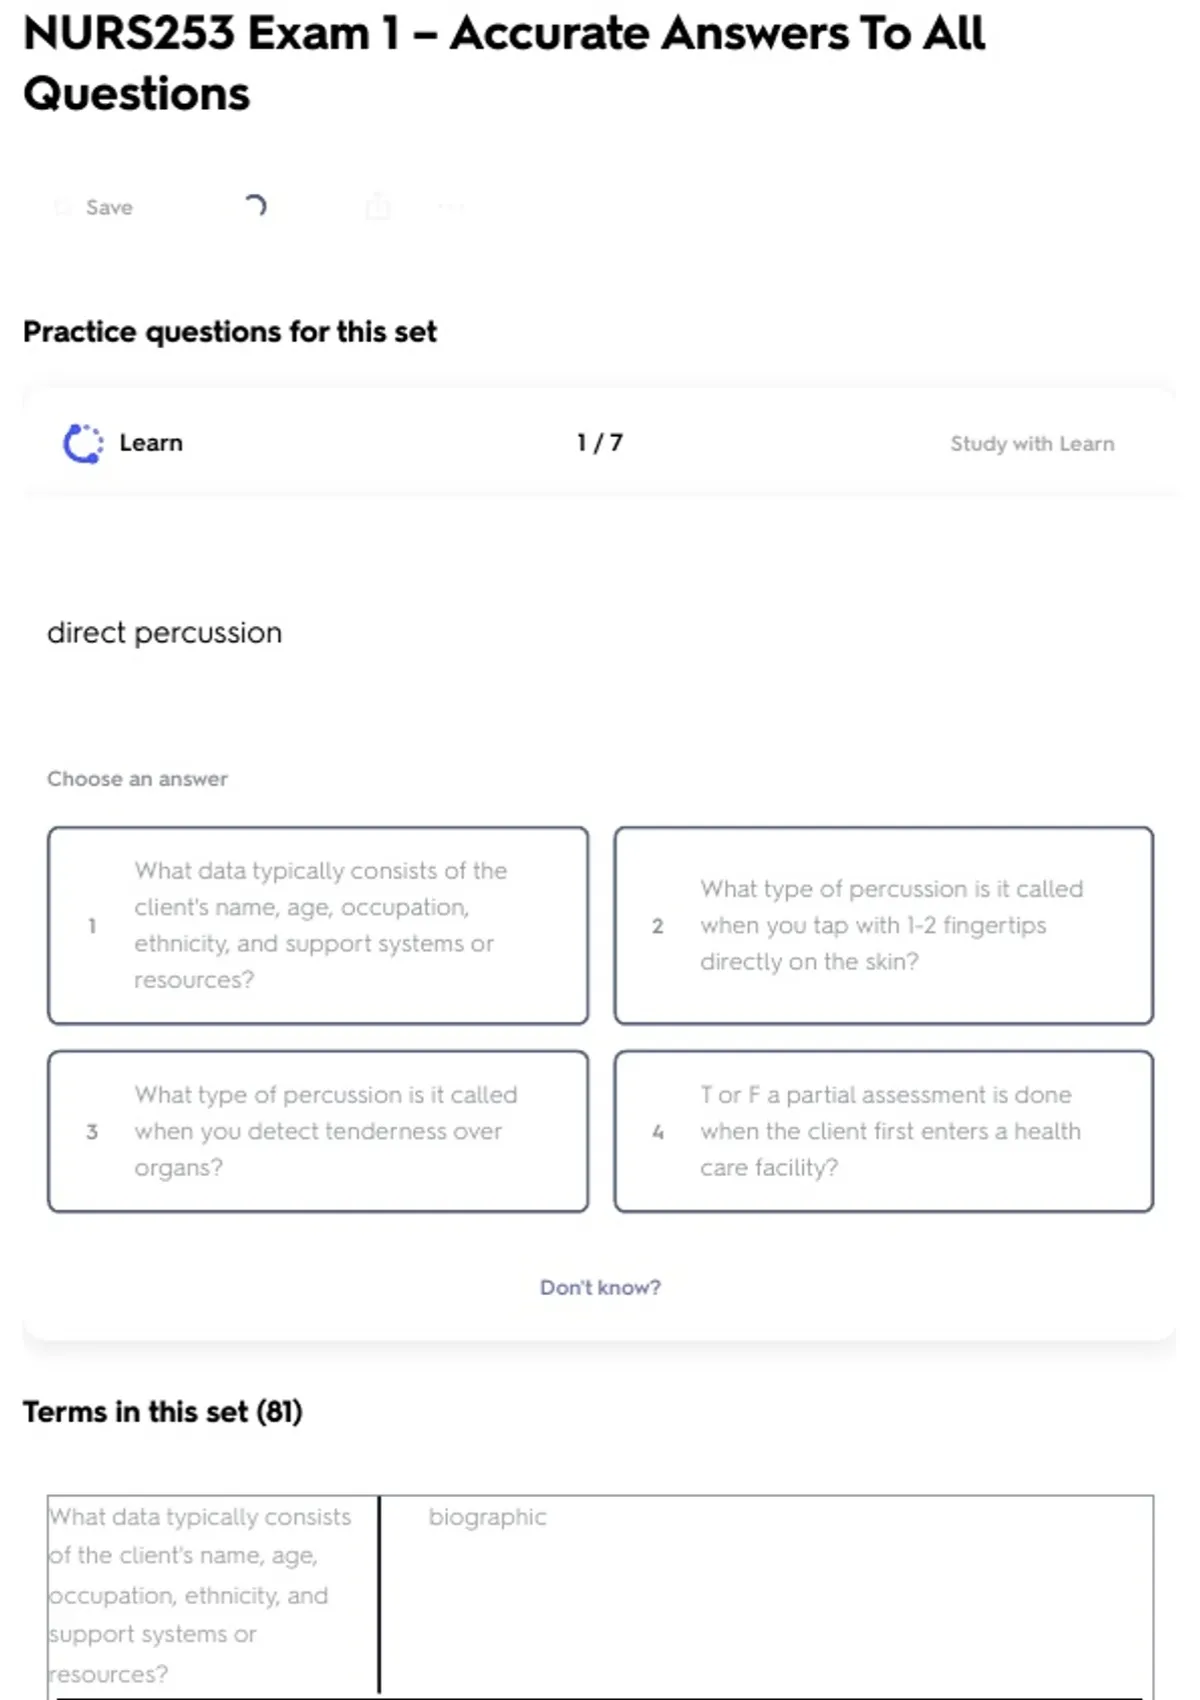Click the Learn mode circular icon
Screen dimensions: 1200x1700
[83, 444]
